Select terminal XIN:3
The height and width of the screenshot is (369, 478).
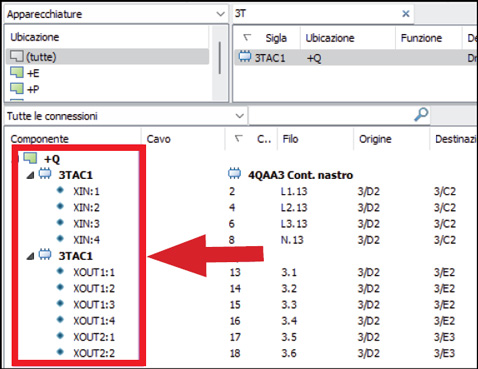86,224
